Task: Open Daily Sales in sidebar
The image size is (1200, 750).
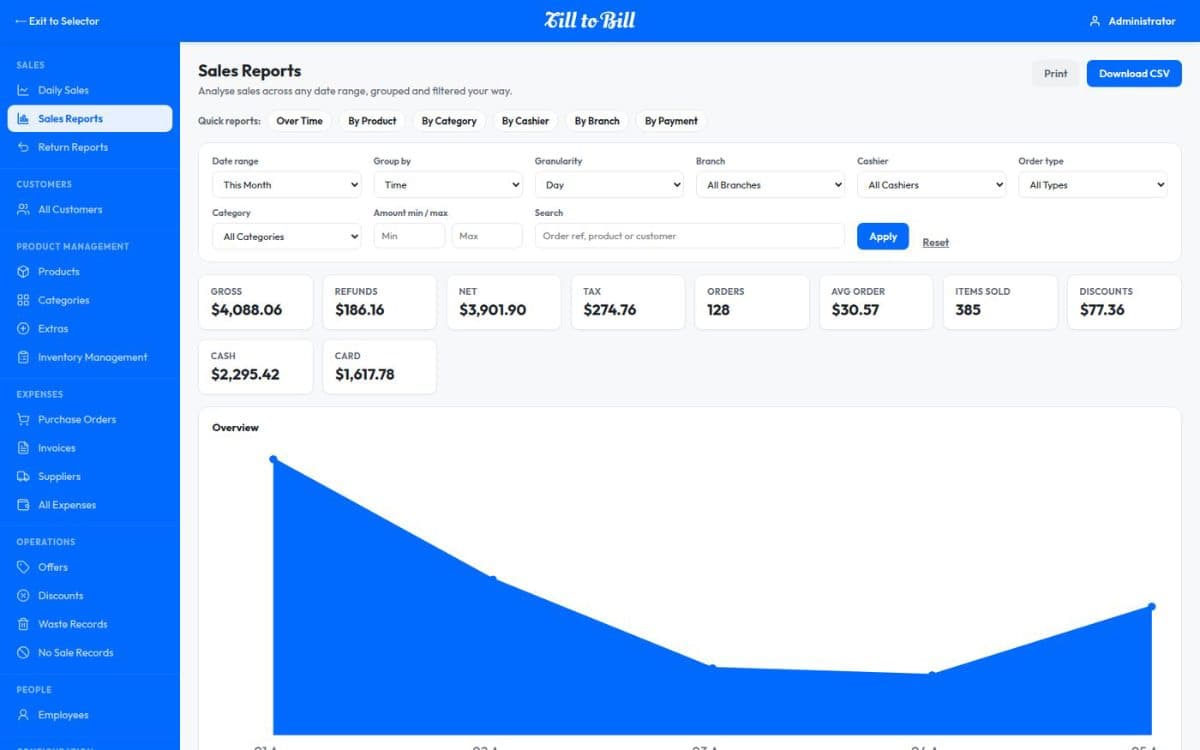Action: [90, 90]
